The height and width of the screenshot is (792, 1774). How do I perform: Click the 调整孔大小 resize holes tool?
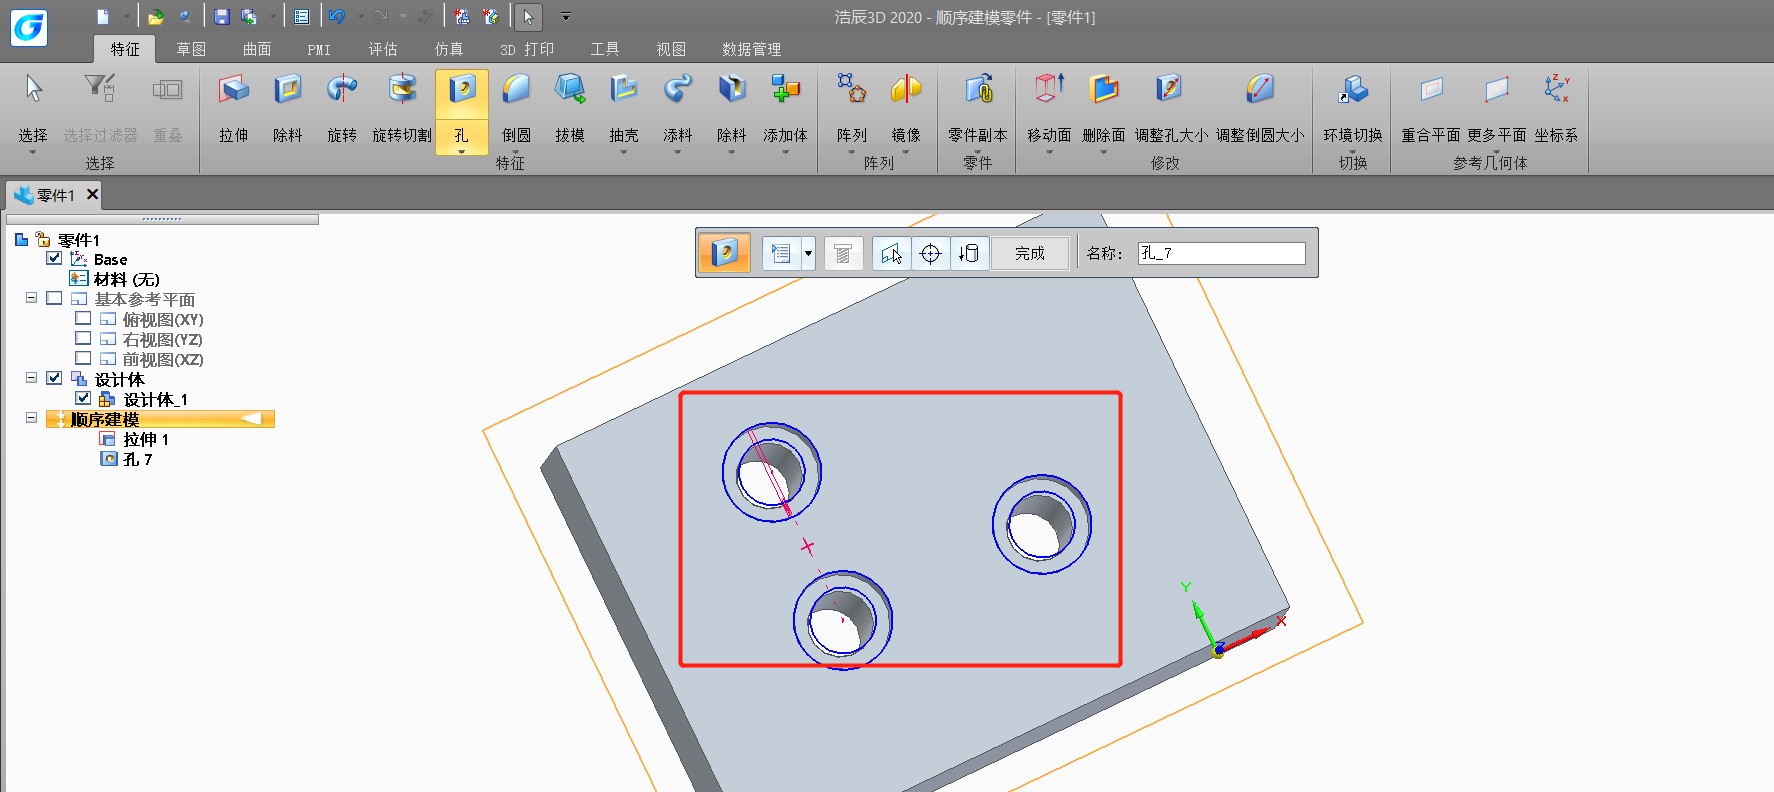coord(1171,109)
